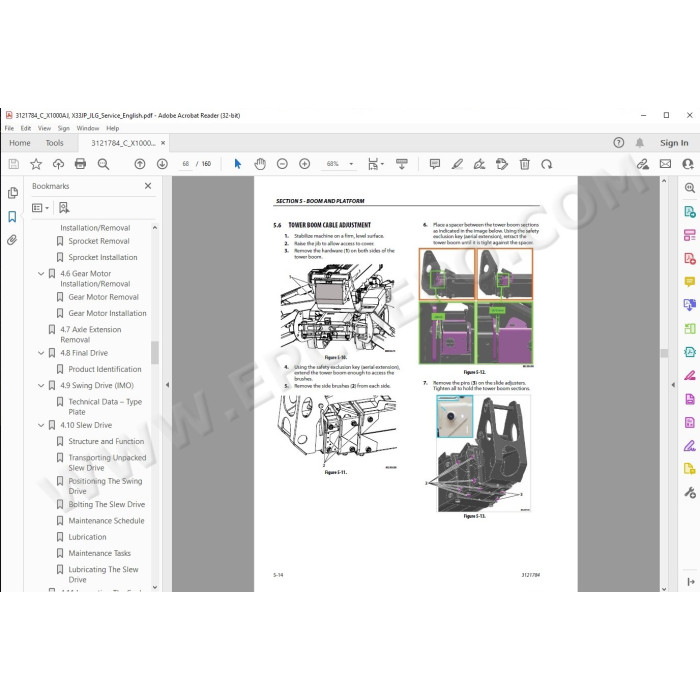The height and width of the screenshot is (700, 700).
Task: Send file by email envelope icon
Action: 665,164
